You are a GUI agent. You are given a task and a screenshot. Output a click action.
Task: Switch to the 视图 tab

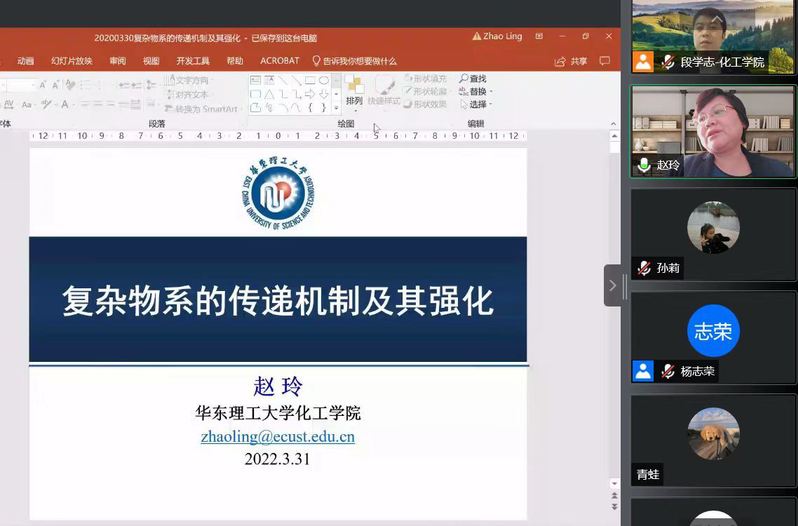151,61
